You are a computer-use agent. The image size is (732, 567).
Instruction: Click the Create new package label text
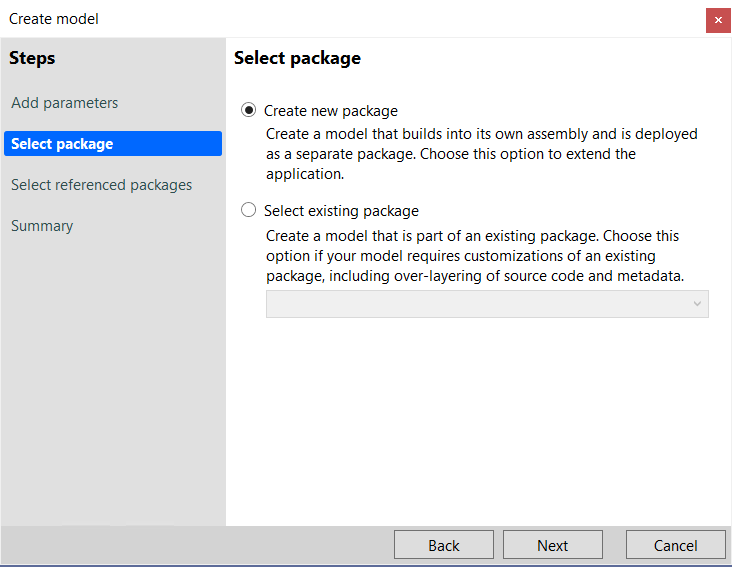click(x=331, y=111)
